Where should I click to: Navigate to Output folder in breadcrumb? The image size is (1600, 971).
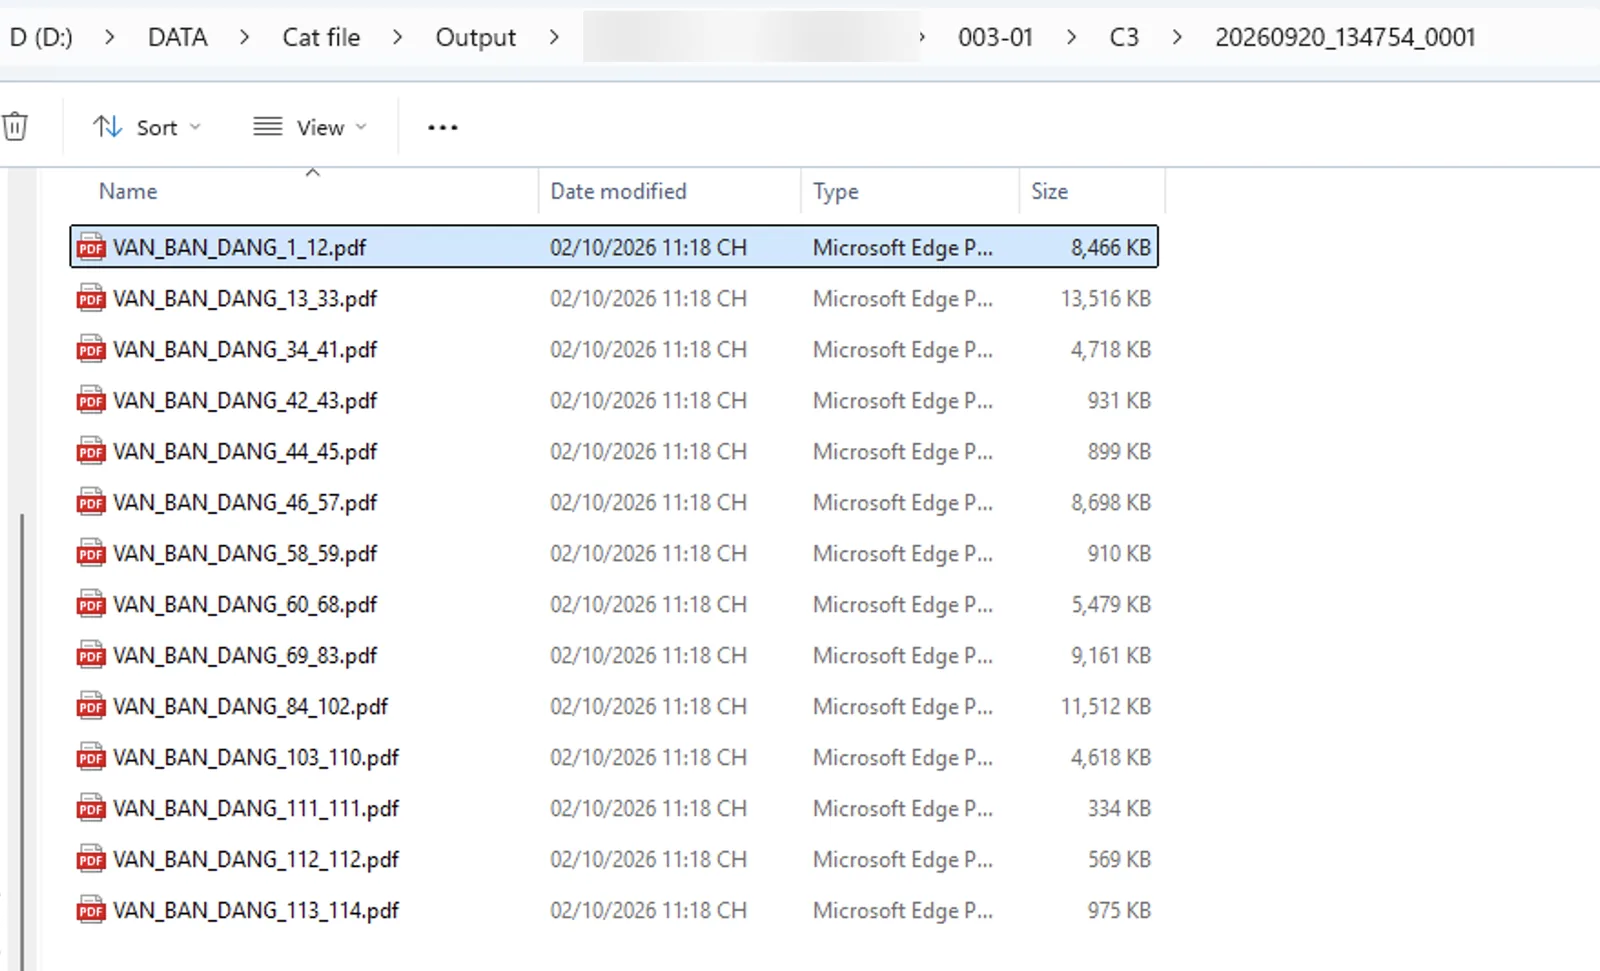pos(475,37)
